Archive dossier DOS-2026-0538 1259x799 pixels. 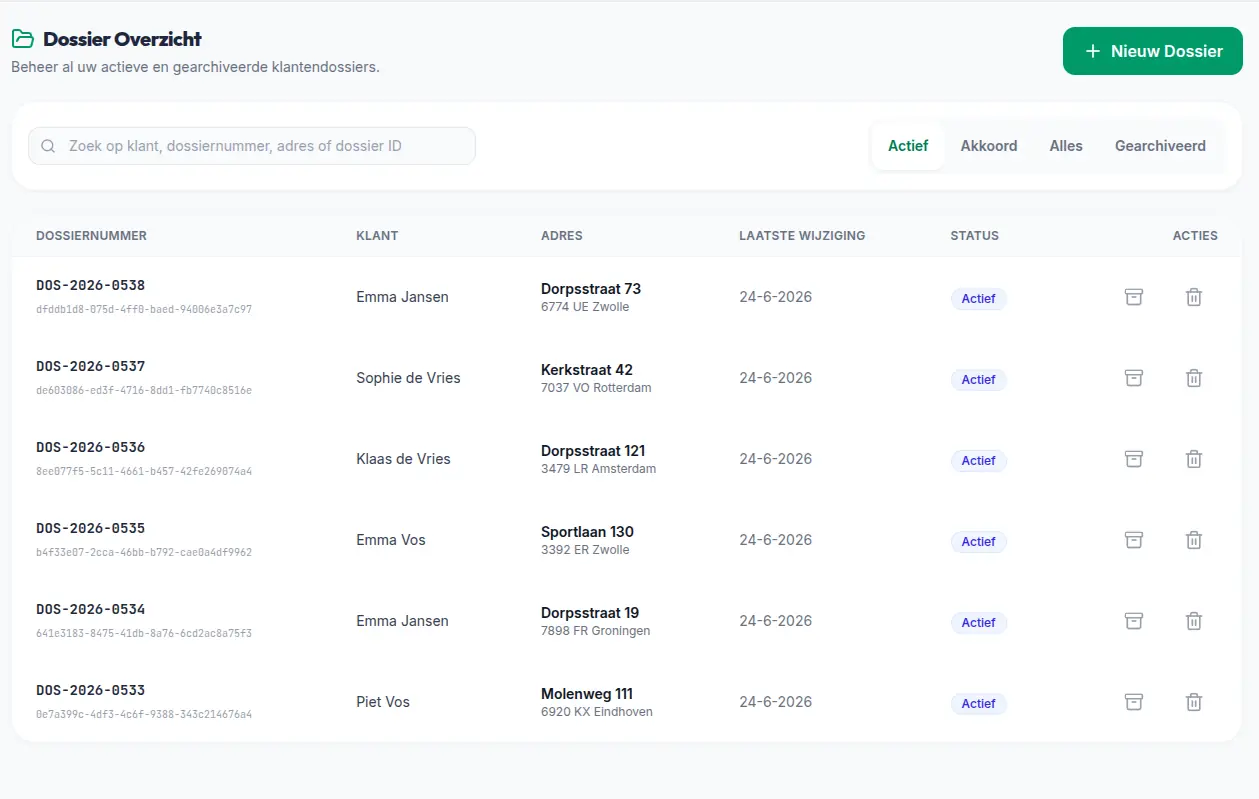(x=1133, y=297)
